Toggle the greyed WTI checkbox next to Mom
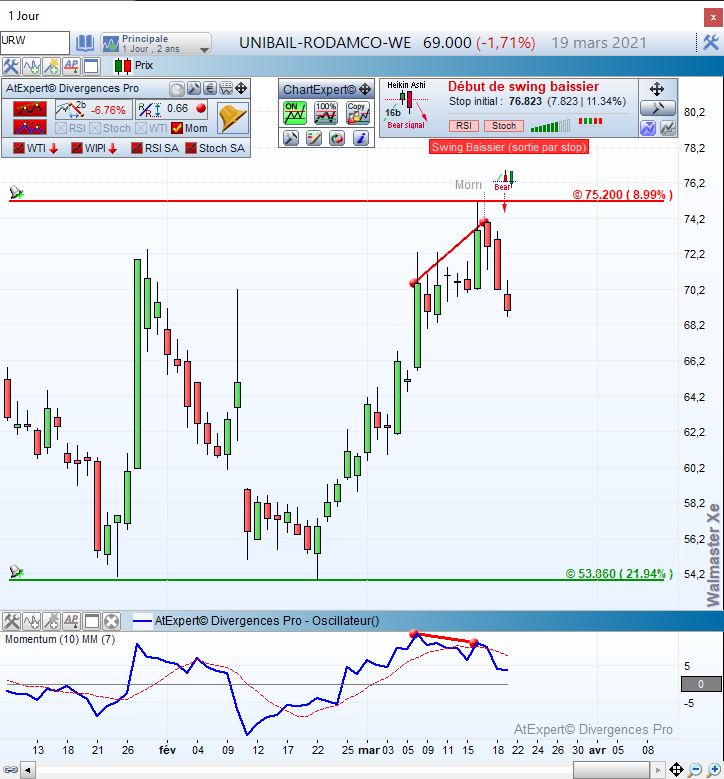This screenshot has width=724, height=779. pyautogui.click(x=141, y=128)
